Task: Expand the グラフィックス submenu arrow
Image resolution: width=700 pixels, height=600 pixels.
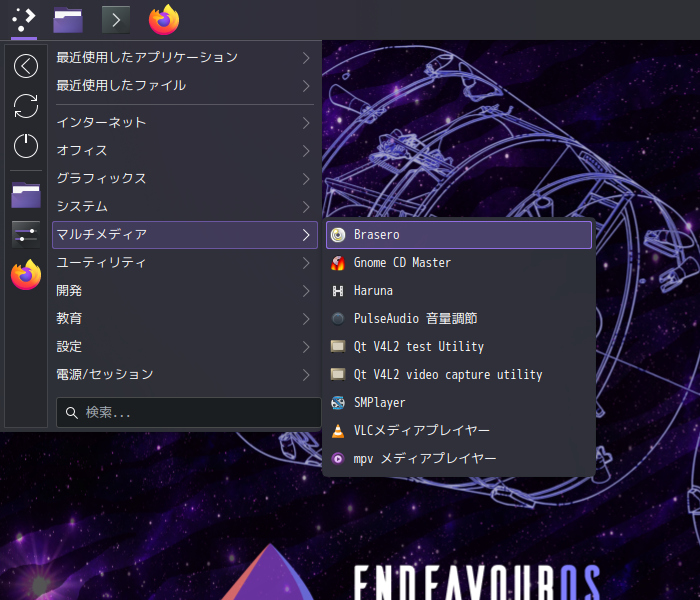Action: point(306,179)
